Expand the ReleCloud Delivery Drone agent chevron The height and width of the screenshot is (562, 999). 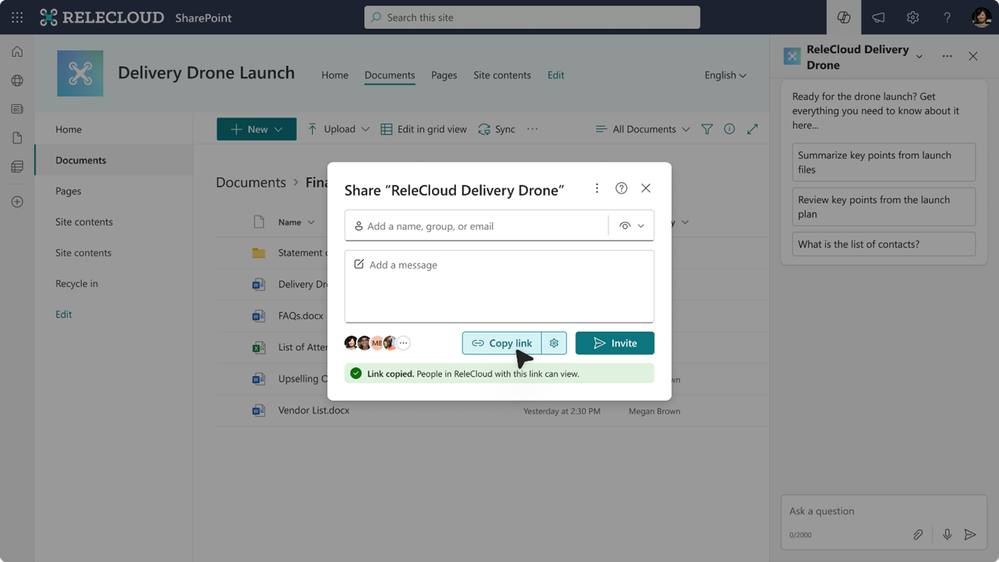tap(919, 57)
